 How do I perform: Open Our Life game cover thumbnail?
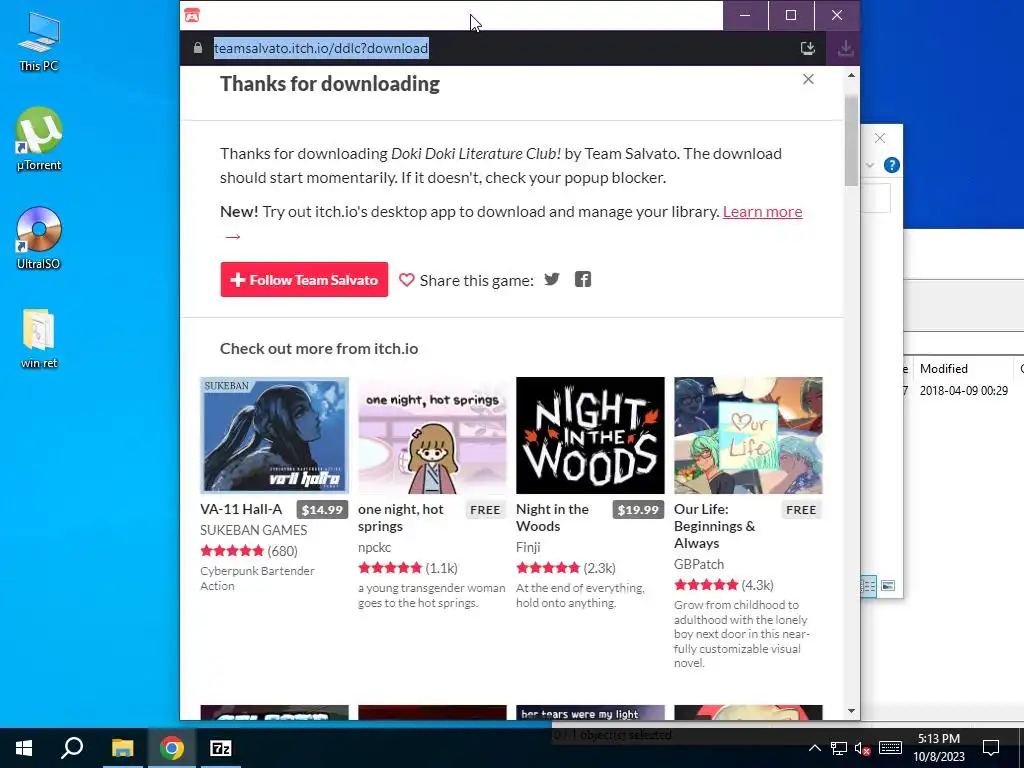pyautogui.click(x=748, y=435)
